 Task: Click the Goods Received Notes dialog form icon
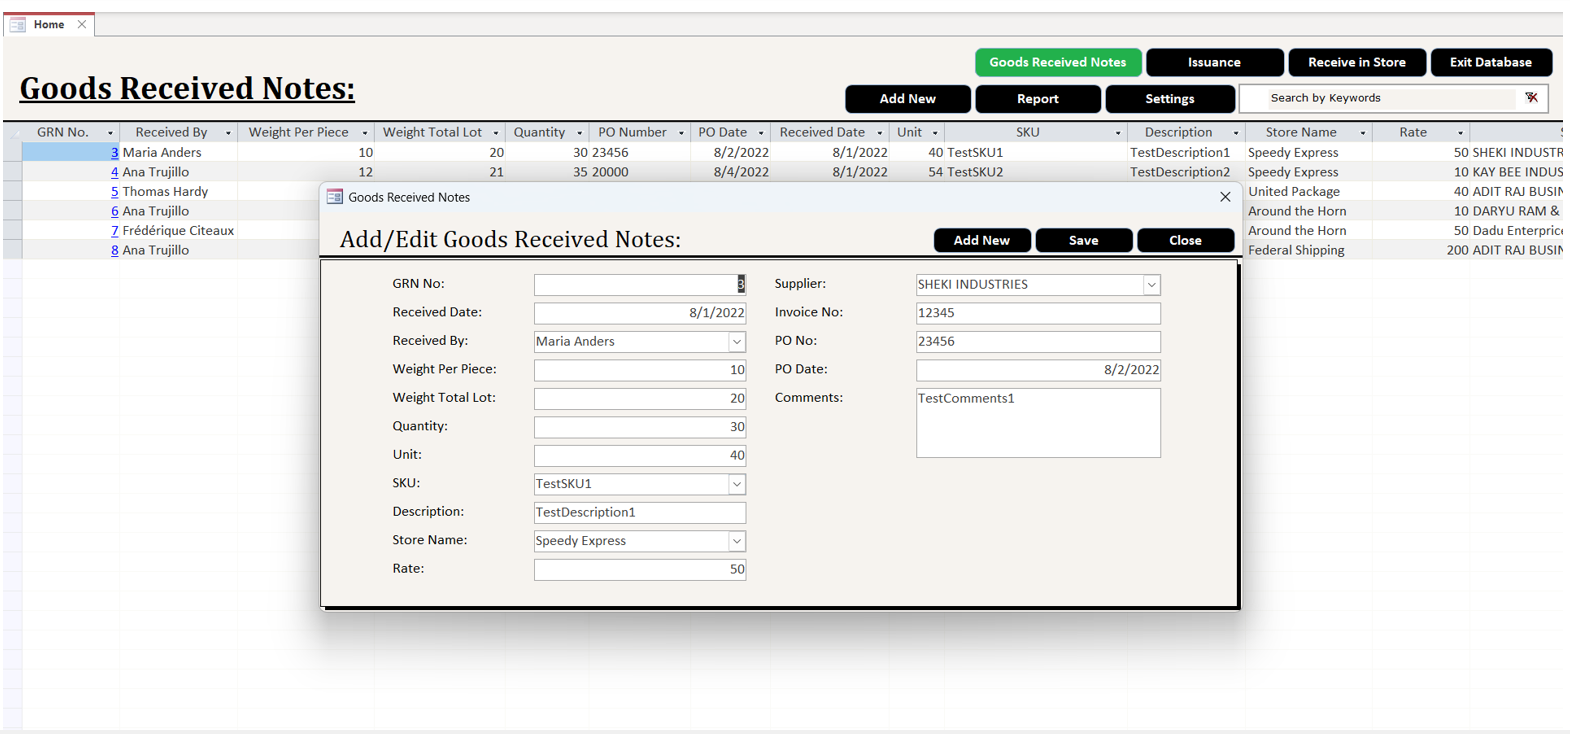(335, 197)
